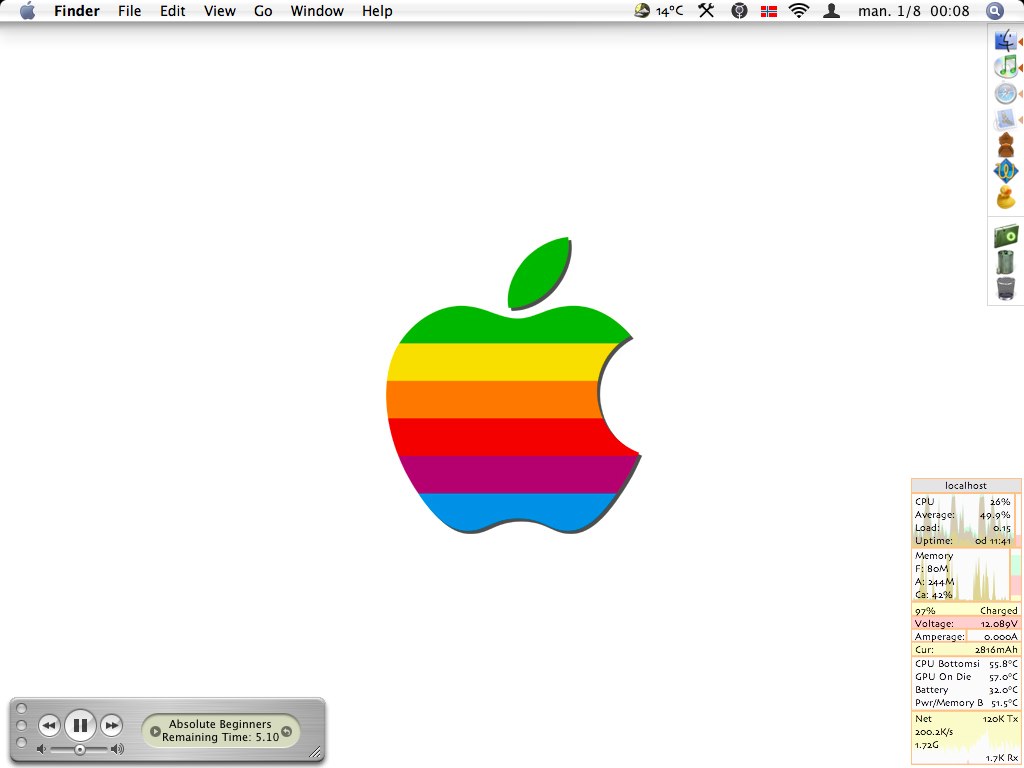The height and width of the screenshot is (768, 1024).
Task: Click the Amperage reading row
Action: [x=966, y=637]
